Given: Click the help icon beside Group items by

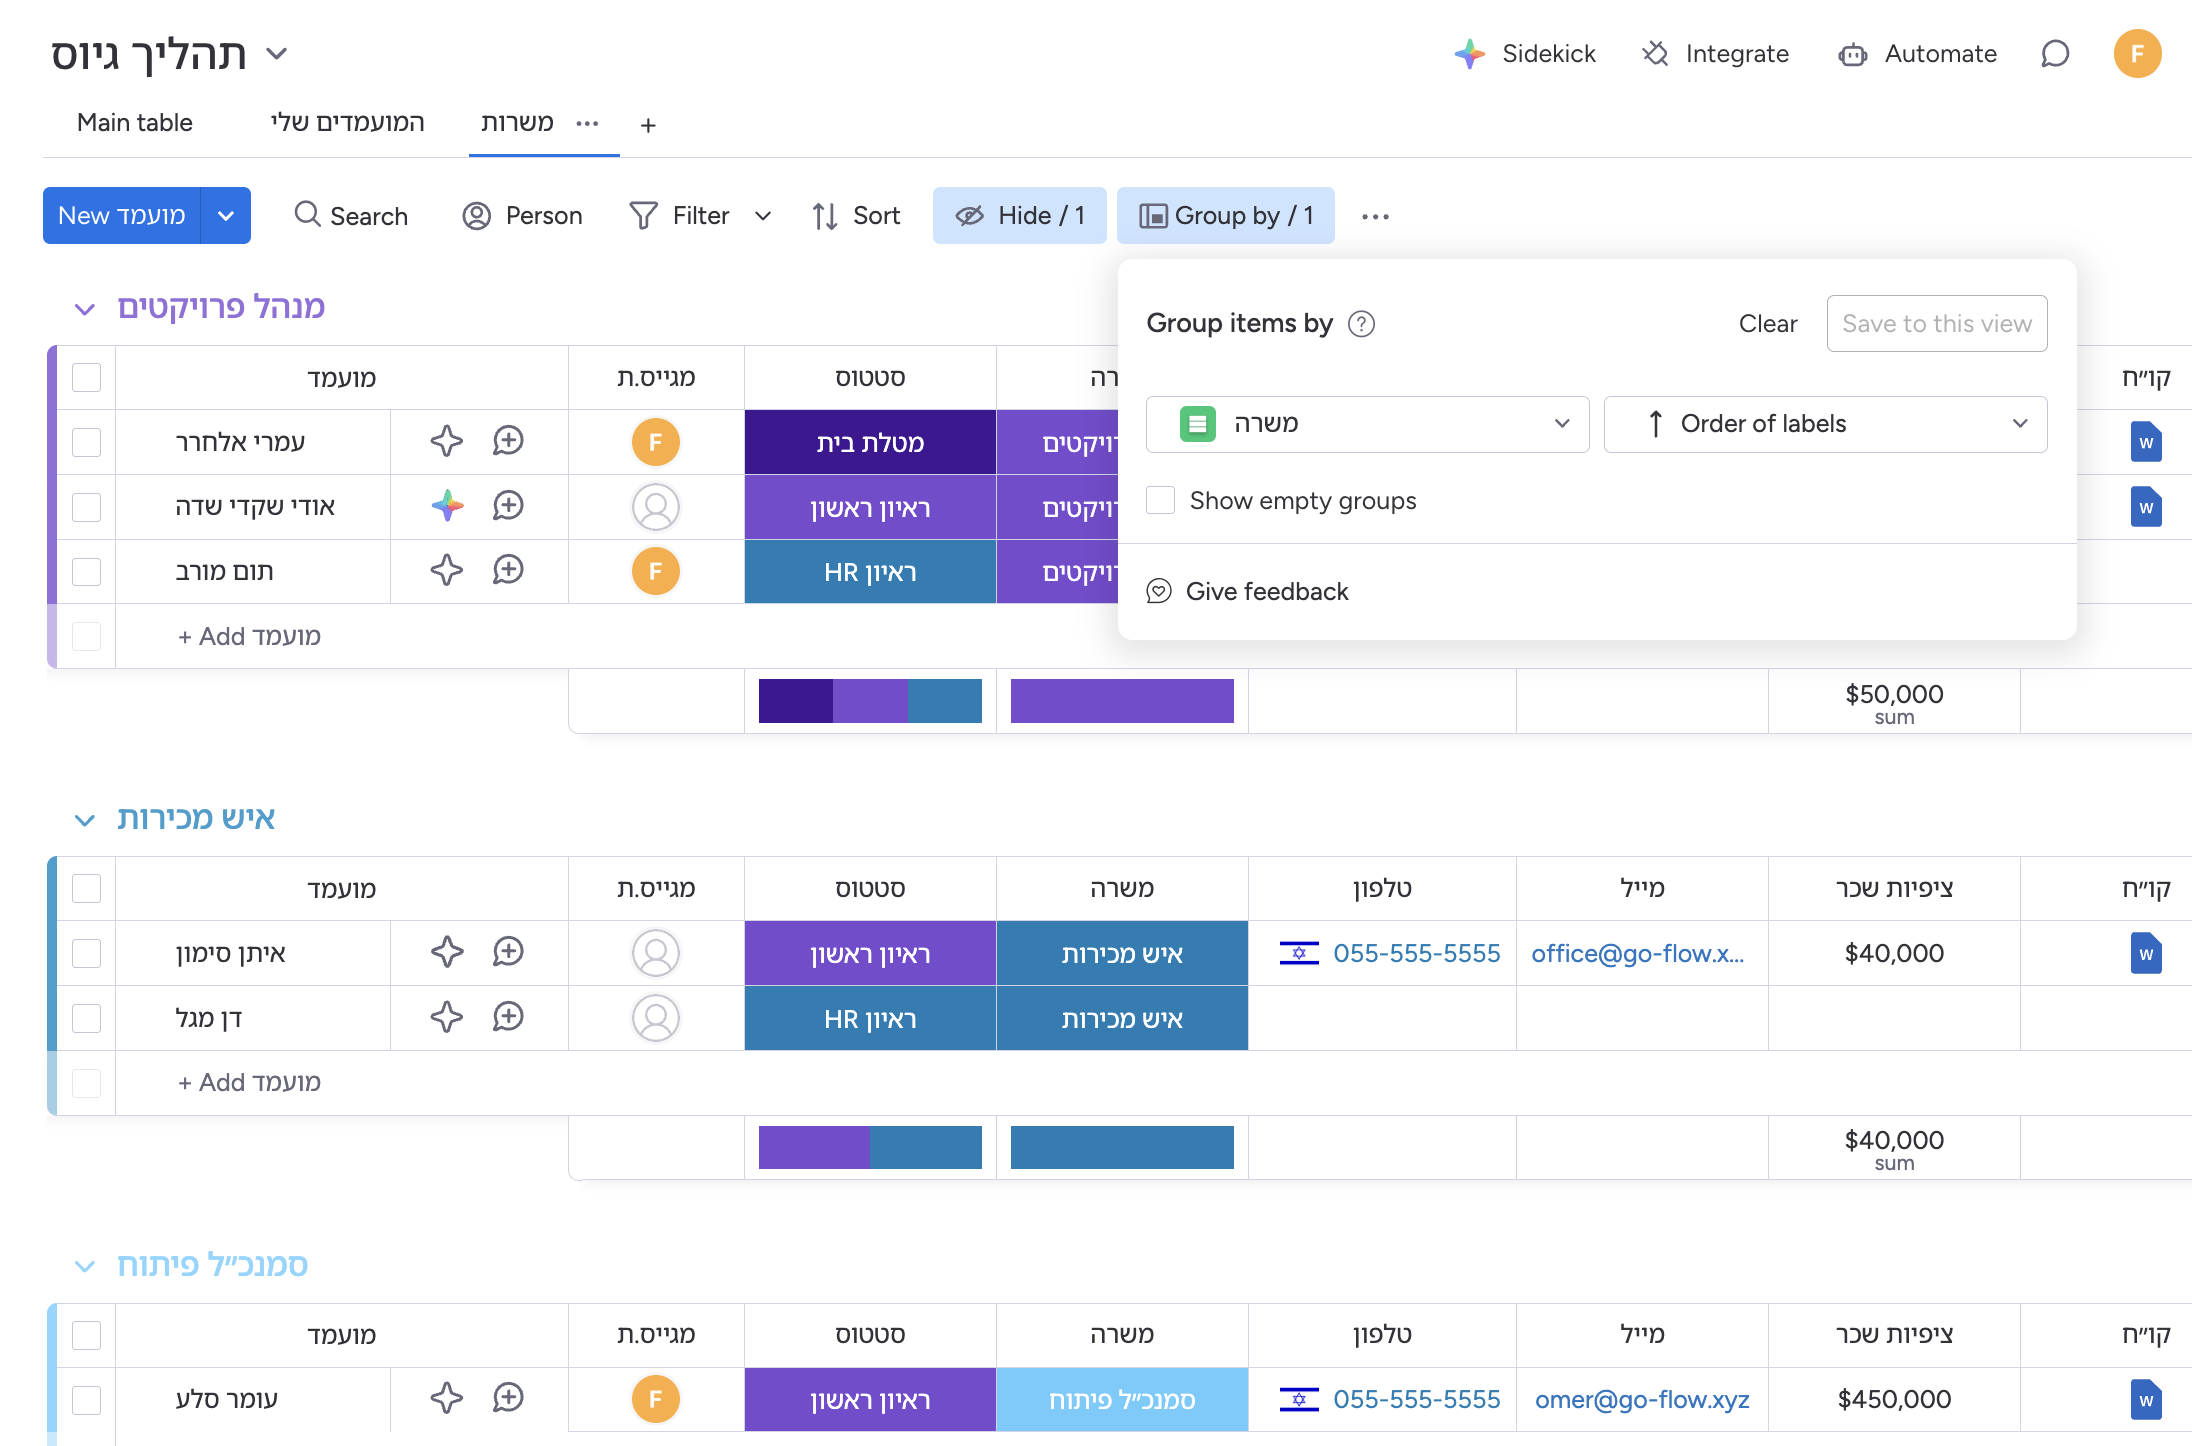Looking at the screenshot, I should click(x=1361, y=324).
